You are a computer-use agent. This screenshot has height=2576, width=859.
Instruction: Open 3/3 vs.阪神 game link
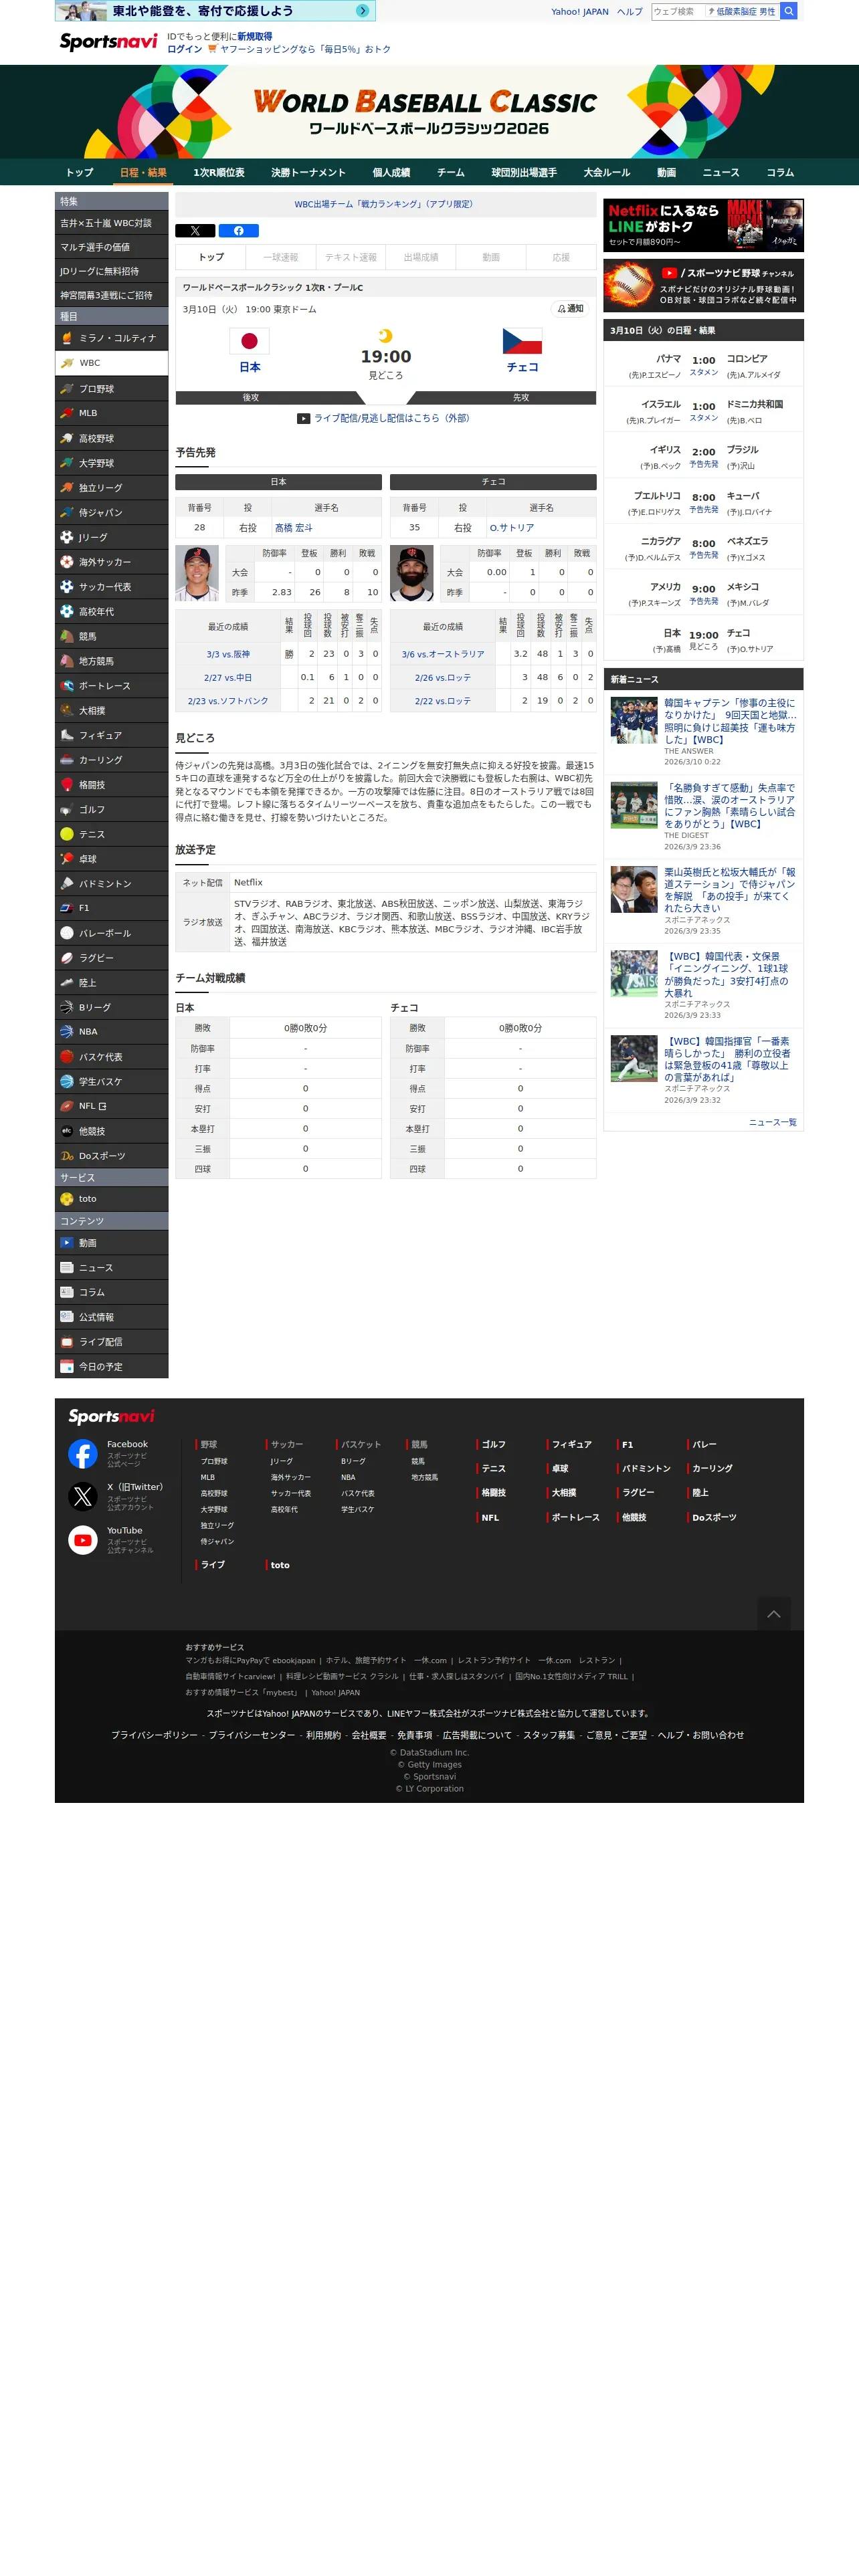click(x=228, y=654)
